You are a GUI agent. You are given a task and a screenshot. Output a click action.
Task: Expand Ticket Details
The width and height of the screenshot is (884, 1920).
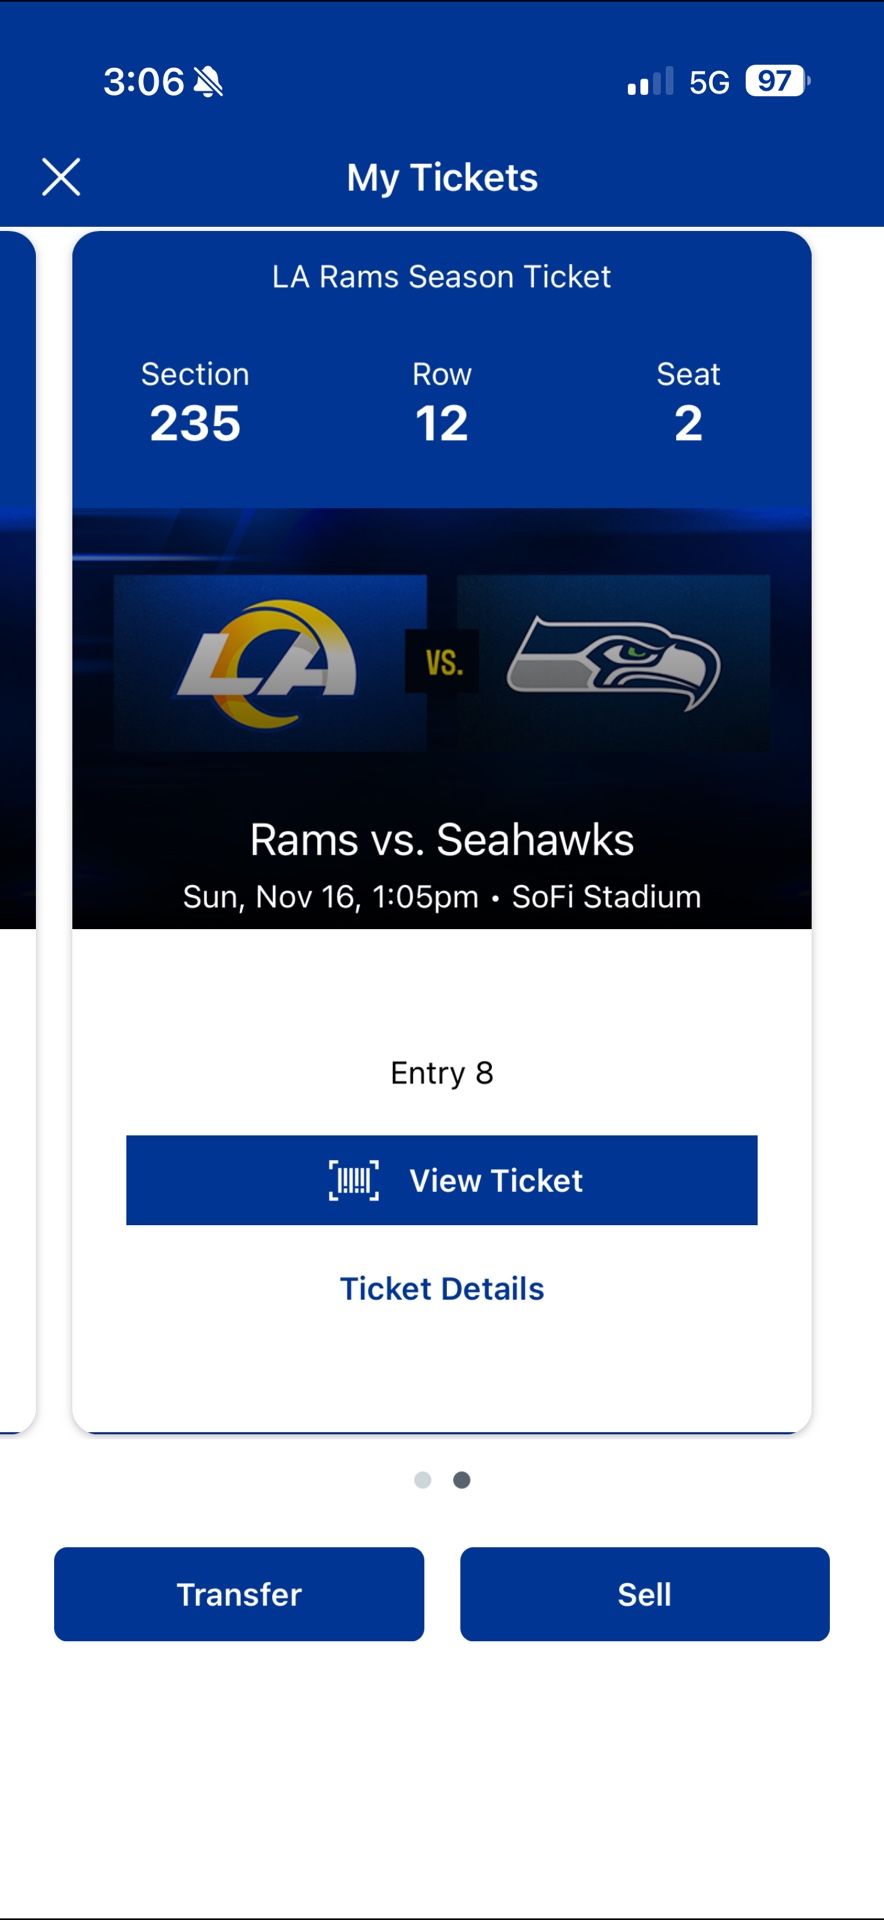click(441, 1288)
